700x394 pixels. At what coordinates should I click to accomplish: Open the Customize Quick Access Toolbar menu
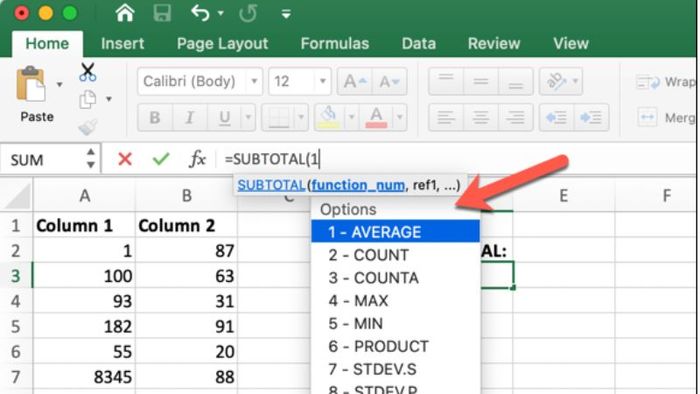(x=286, y=14)
